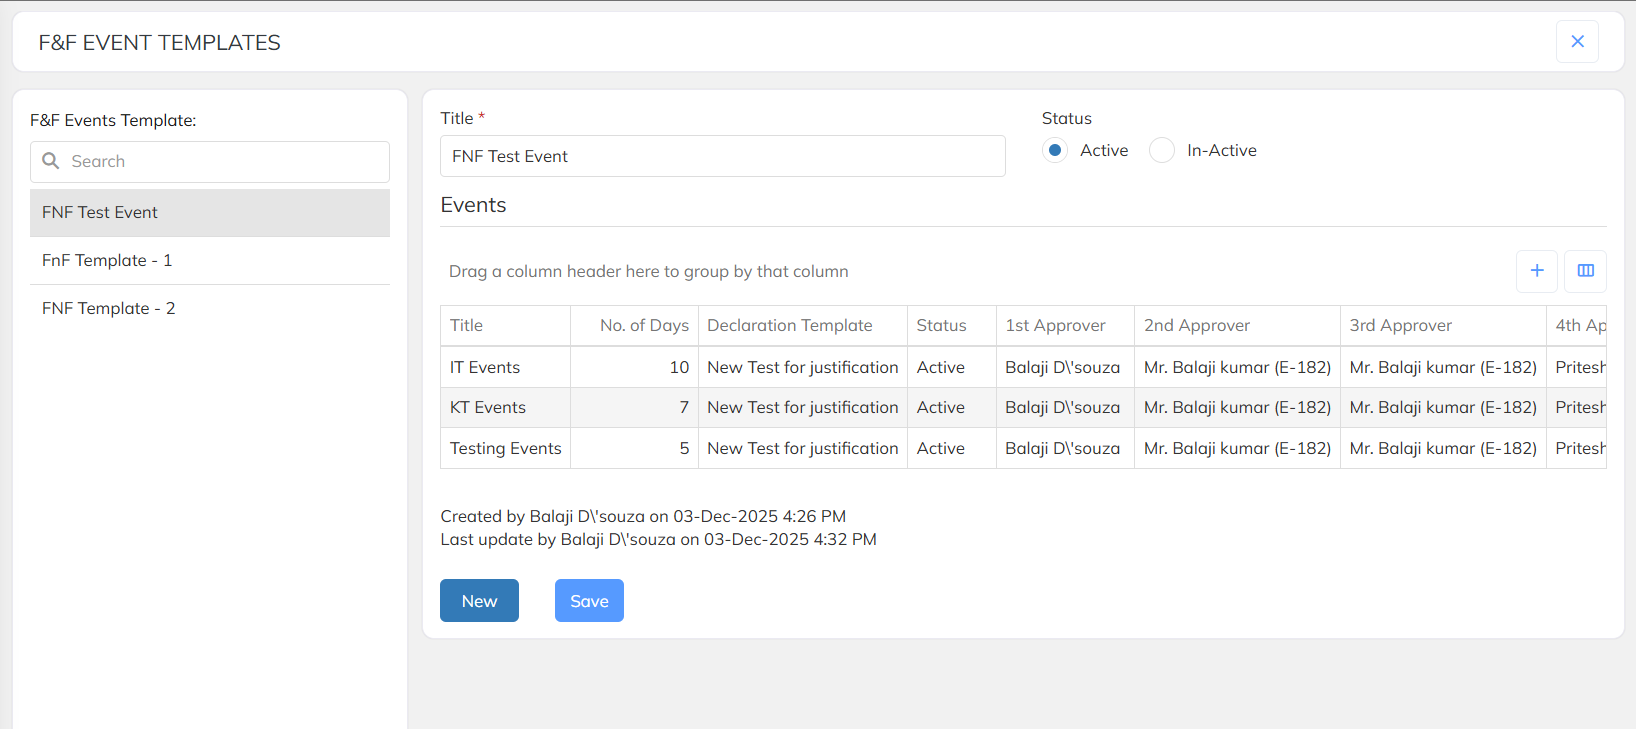Select the Testing Events row
Screen dimensions: 1636x729
[x=505, y=449]
